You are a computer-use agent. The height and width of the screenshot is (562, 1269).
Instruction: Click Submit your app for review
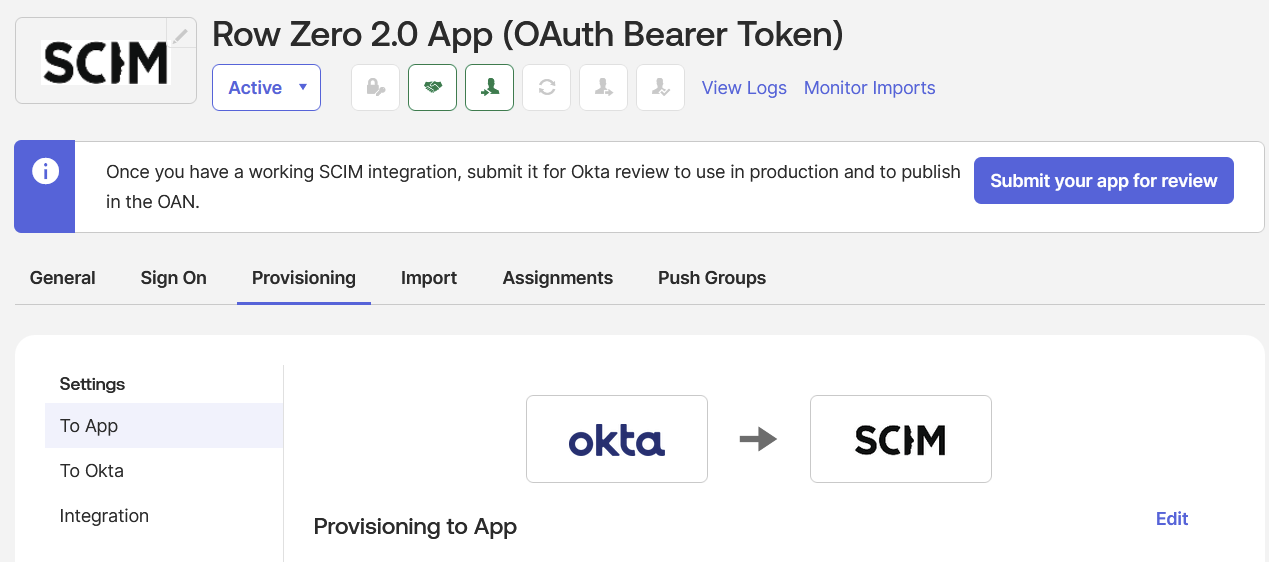[1104, 181]
